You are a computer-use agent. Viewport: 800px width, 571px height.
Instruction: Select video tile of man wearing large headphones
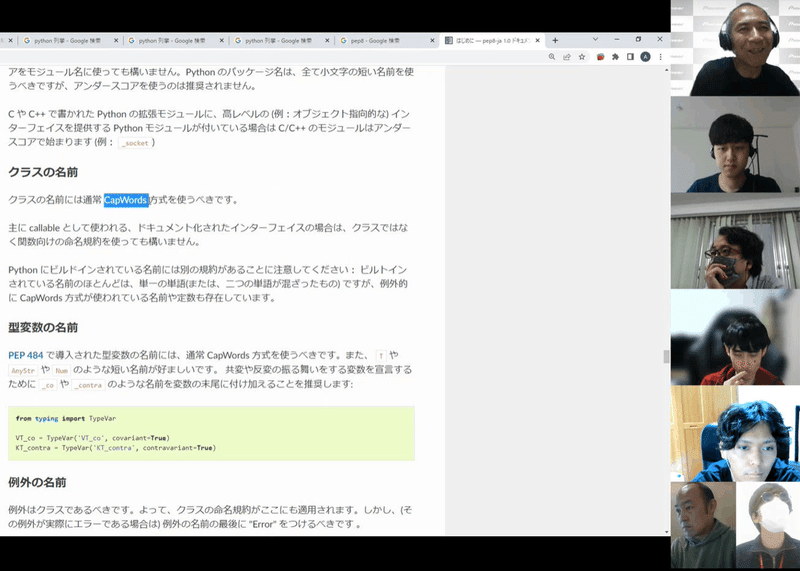(735, 48)
